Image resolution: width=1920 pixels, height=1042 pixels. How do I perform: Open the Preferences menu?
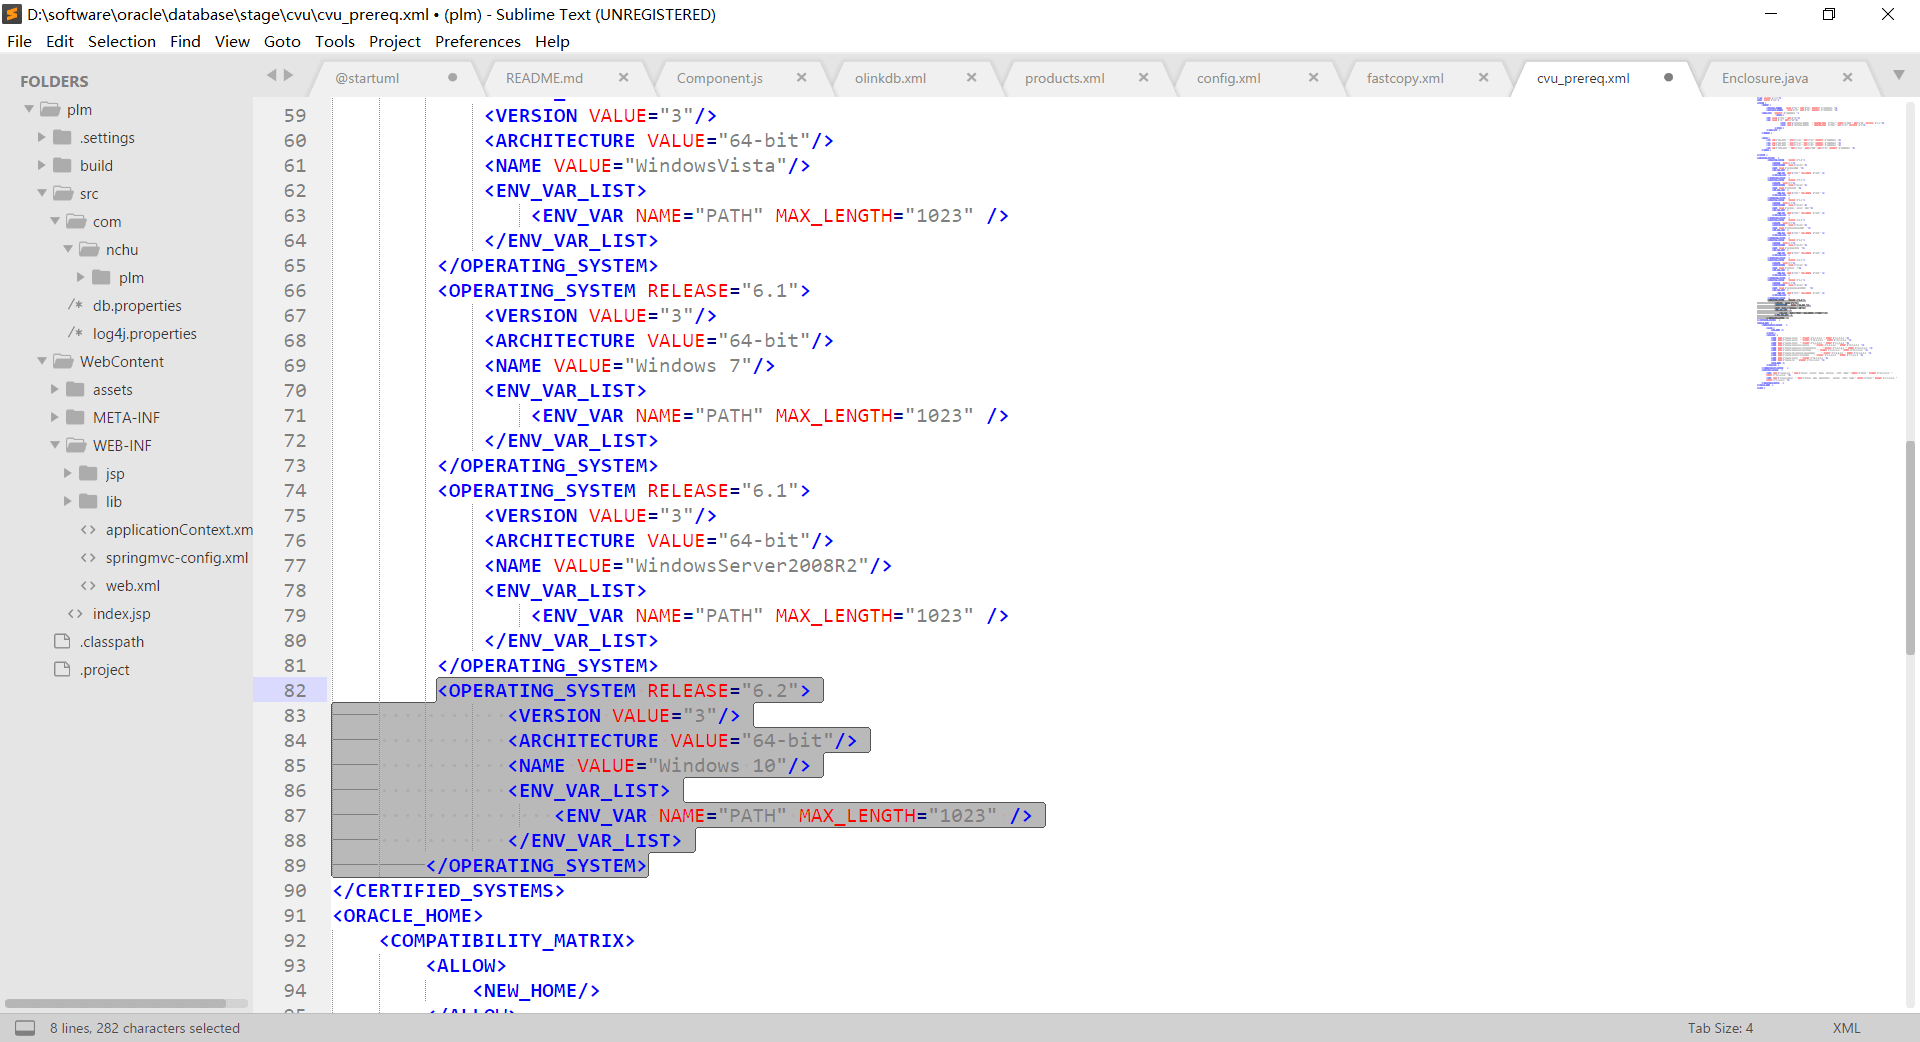478,41
